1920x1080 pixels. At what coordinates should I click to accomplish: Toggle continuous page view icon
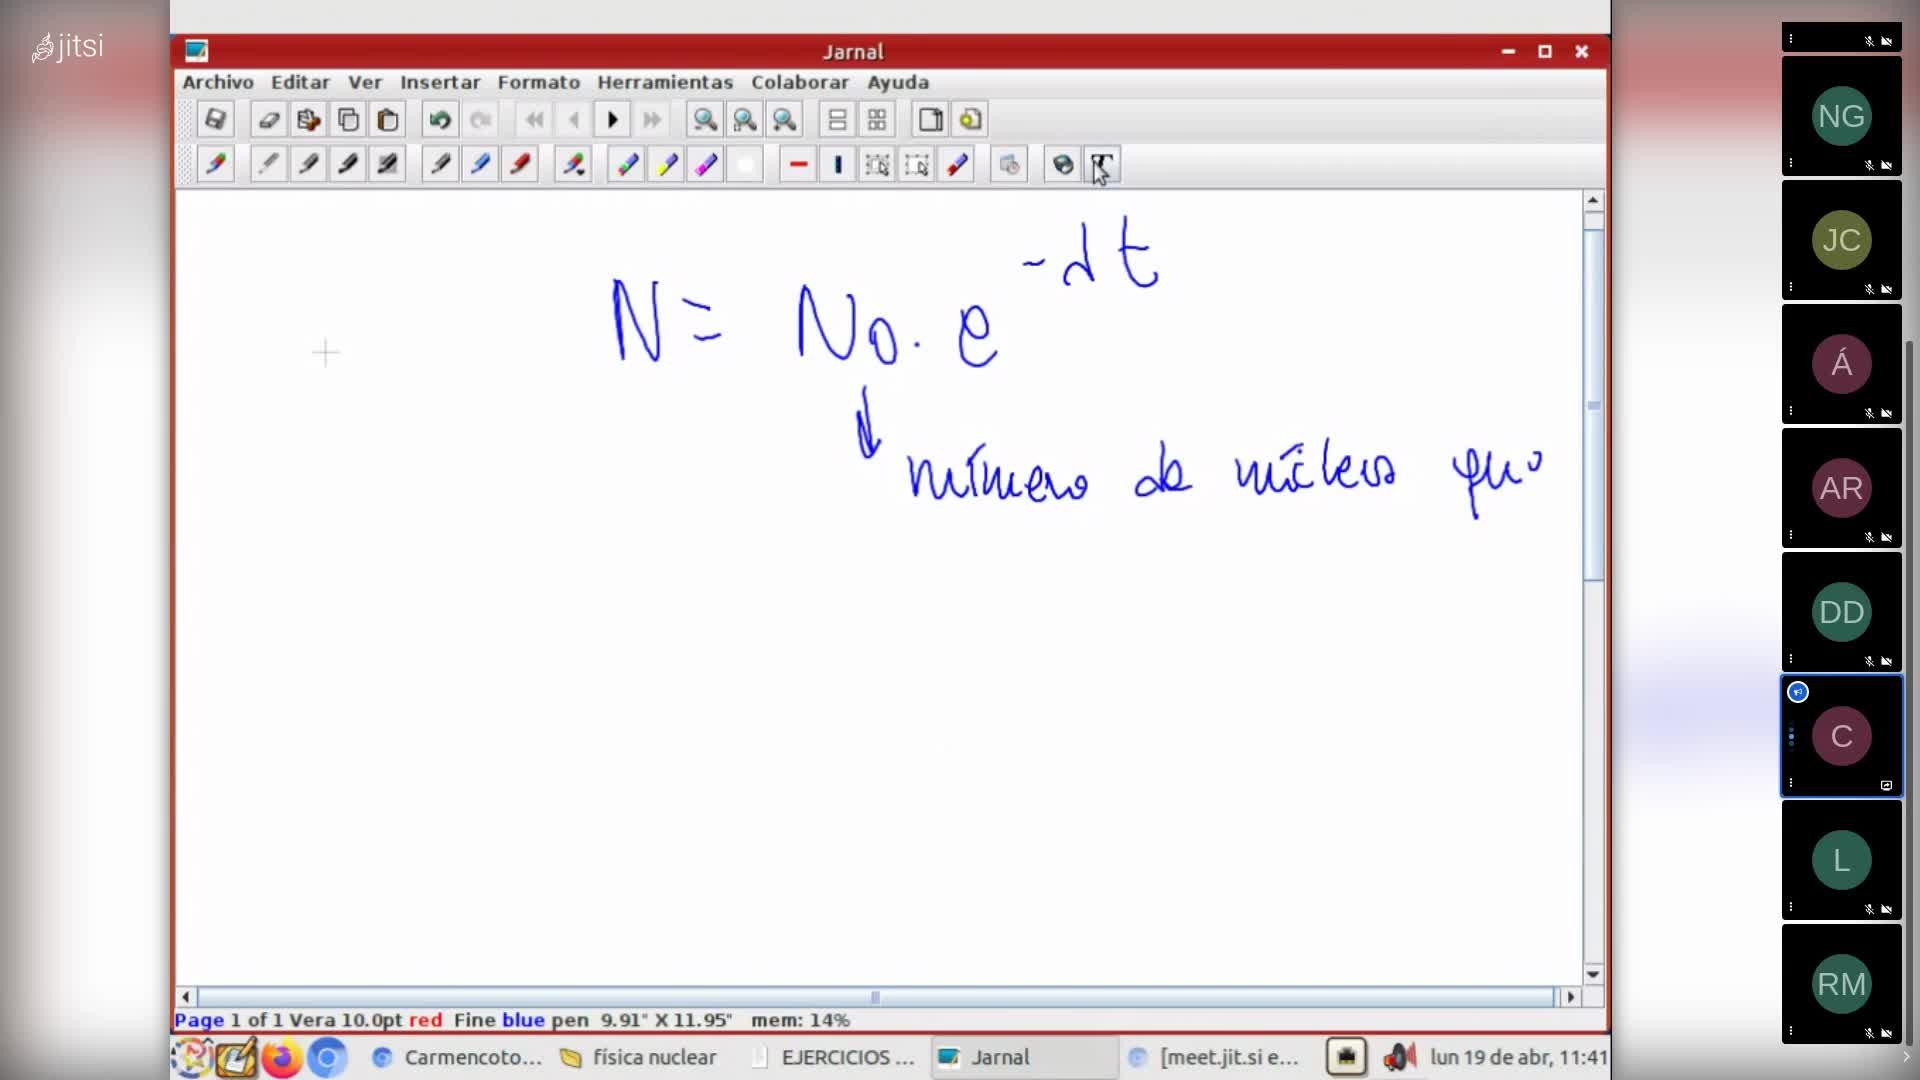[837, 120]
